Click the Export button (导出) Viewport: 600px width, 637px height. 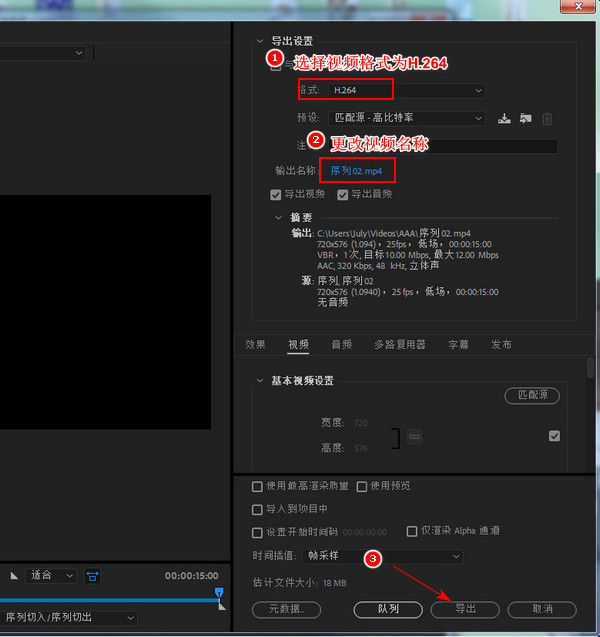pos(465,609)
